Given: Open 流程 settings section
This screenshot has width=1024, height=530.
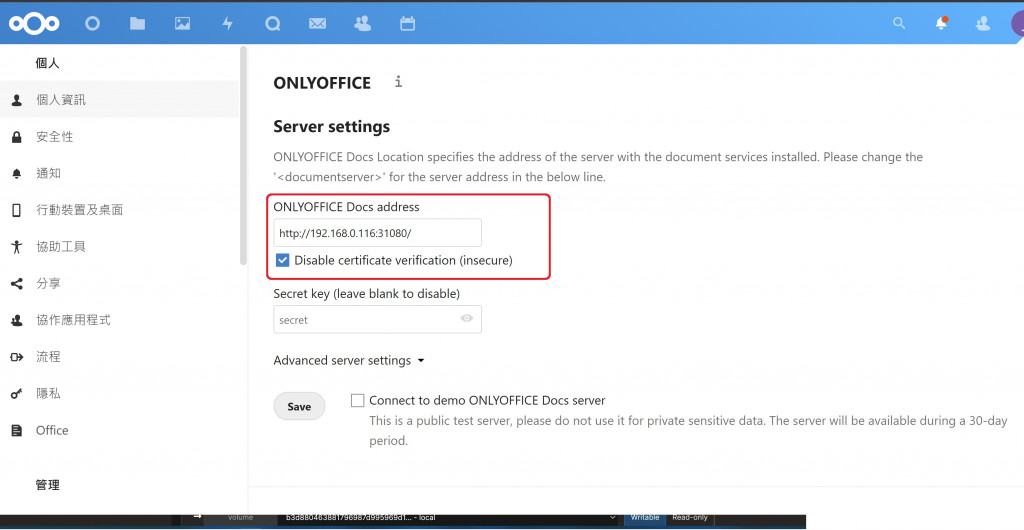Looking at the screenshot, I should click(120, 356).
